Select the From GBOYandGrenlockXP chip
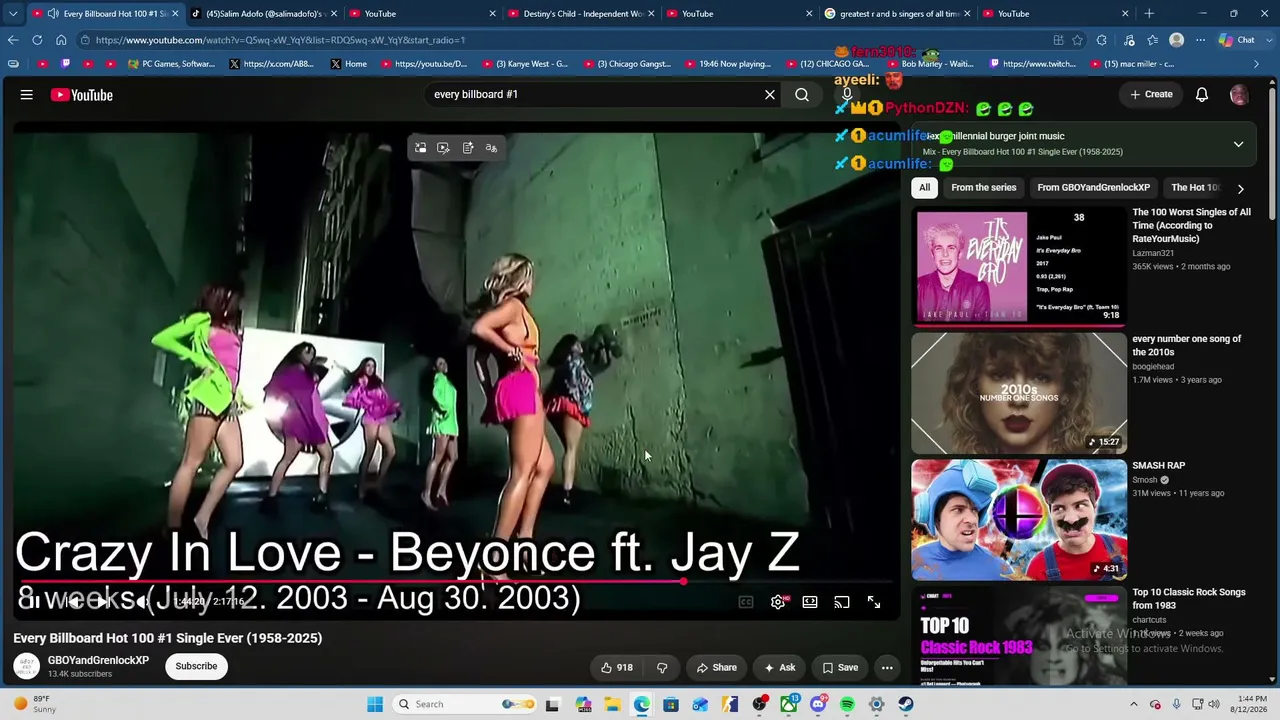1280x720 pixels. click(x=1094, y=188)
